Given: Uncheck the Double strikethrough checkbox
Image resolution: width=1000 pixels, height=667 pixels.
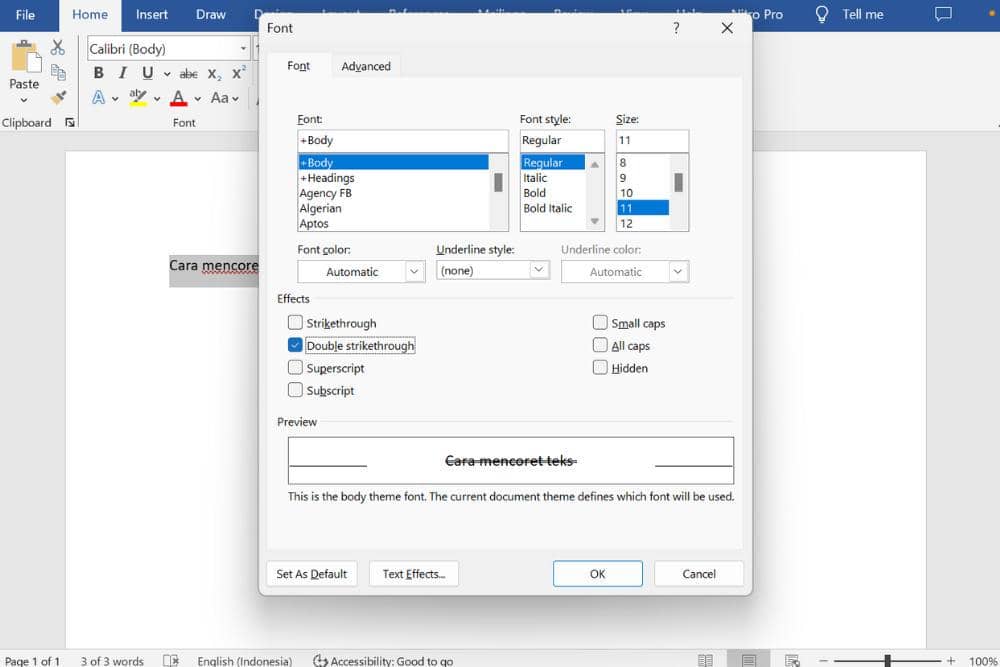Looking at the screenshot, I should click(295, 345).
